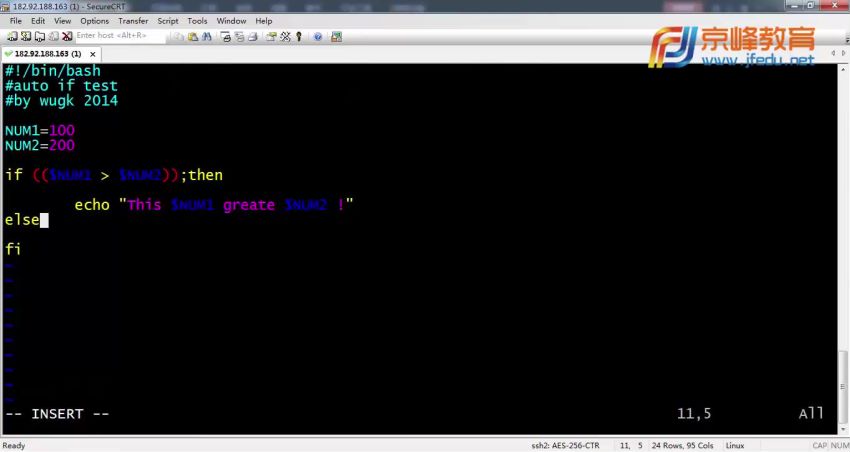This screenshot has width=850, height=452.
Task: Launch SecureFX from the rightmost toolbar icon
Action: tap(336, 36)
